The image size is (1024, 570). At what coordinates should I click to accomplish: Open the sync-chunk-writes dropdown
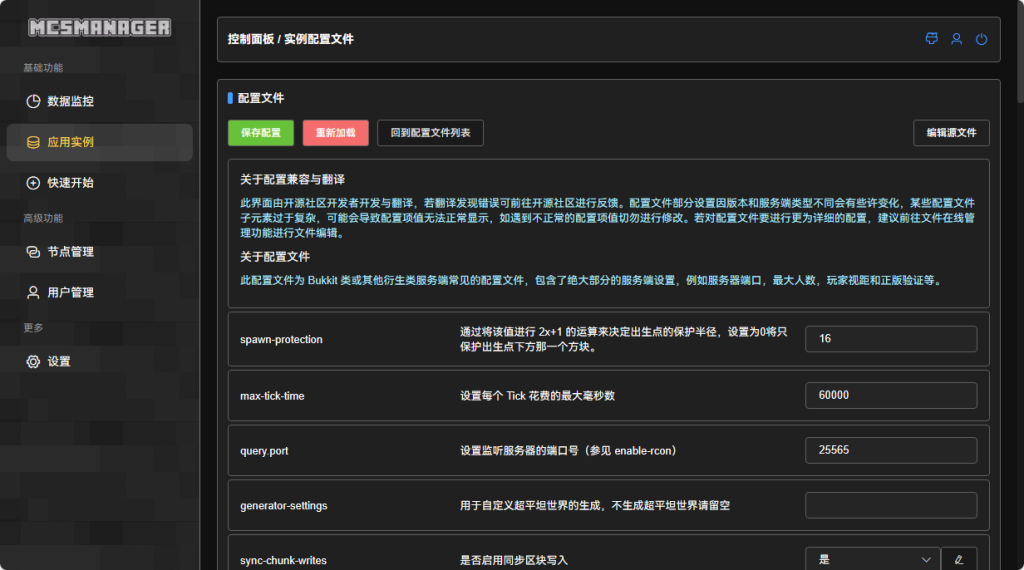coord(872,560)
